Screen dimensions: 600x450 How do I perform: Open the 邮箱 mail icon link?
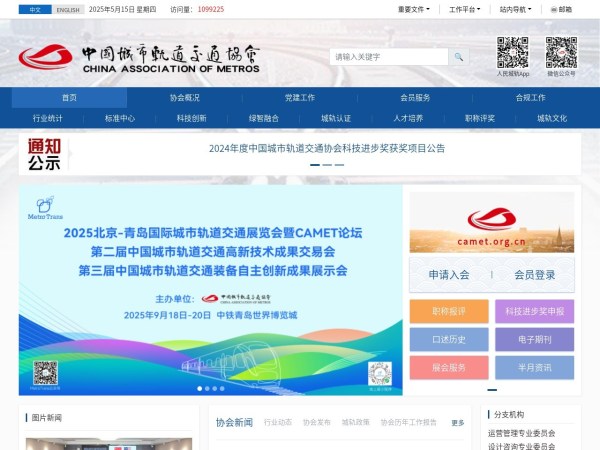560,9
